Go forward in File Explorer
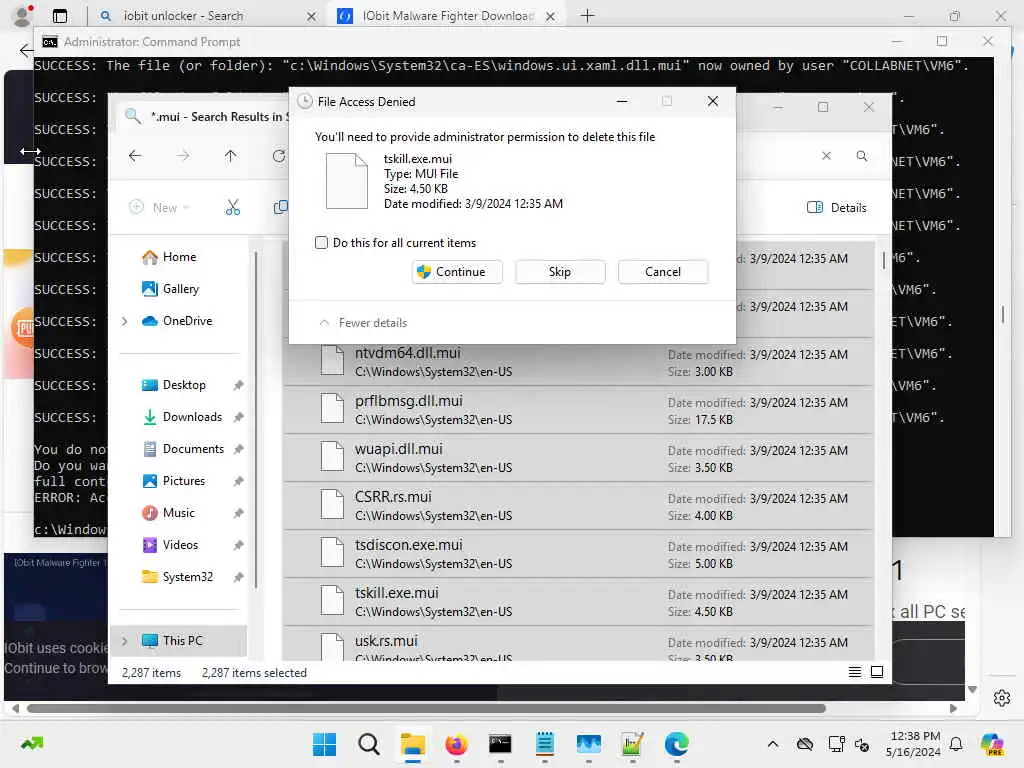This screenshot has width=1024, height=768. click(x=183, y=156)
